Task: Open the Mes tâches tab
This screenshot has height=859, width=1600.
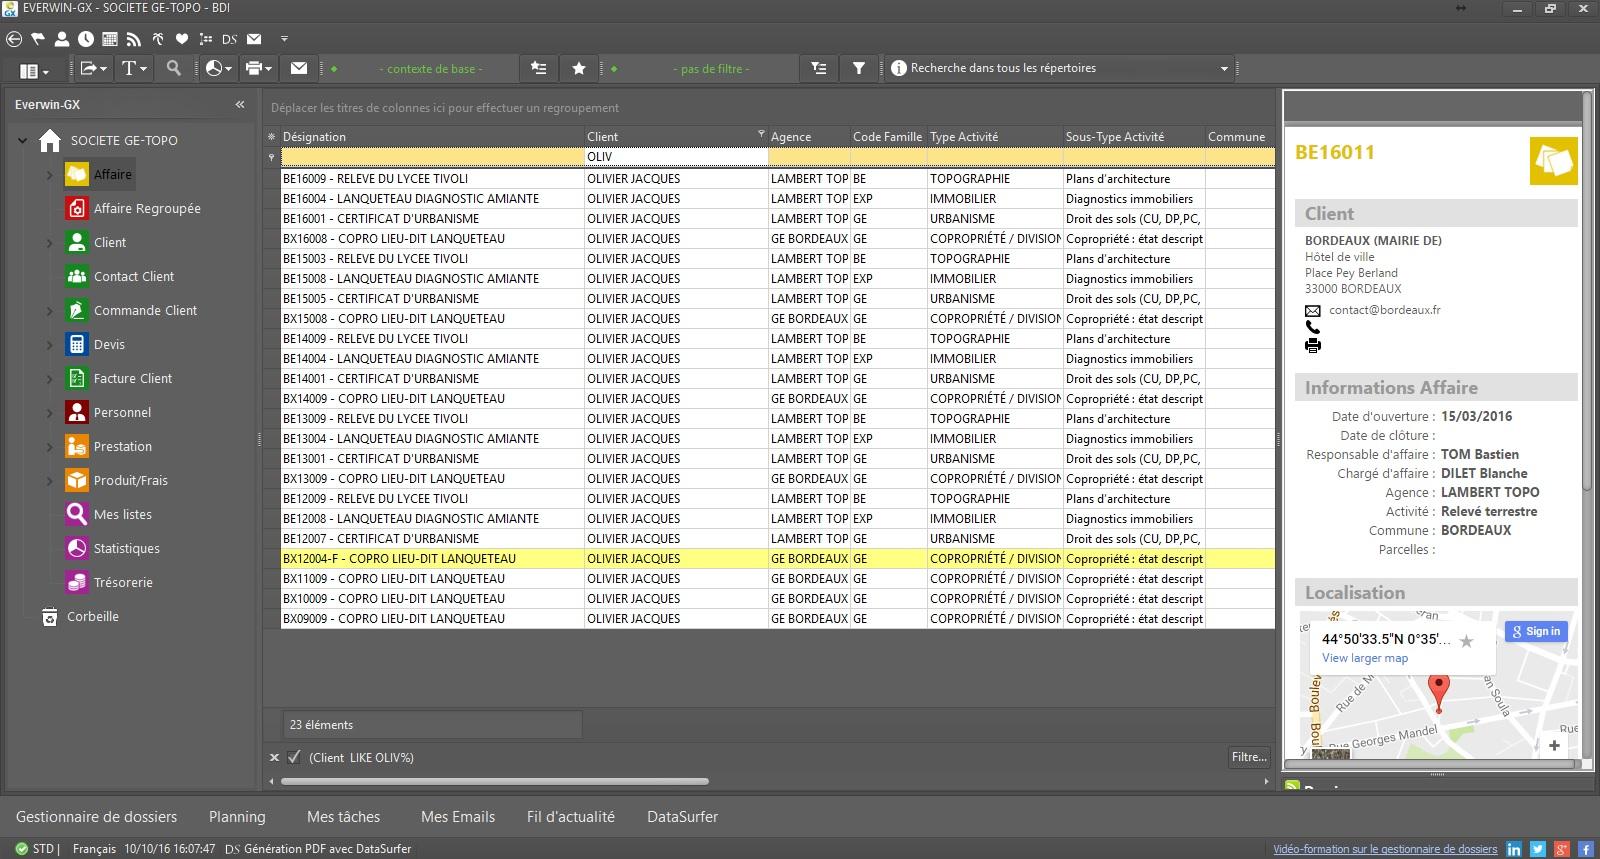Action: [343, 817]
